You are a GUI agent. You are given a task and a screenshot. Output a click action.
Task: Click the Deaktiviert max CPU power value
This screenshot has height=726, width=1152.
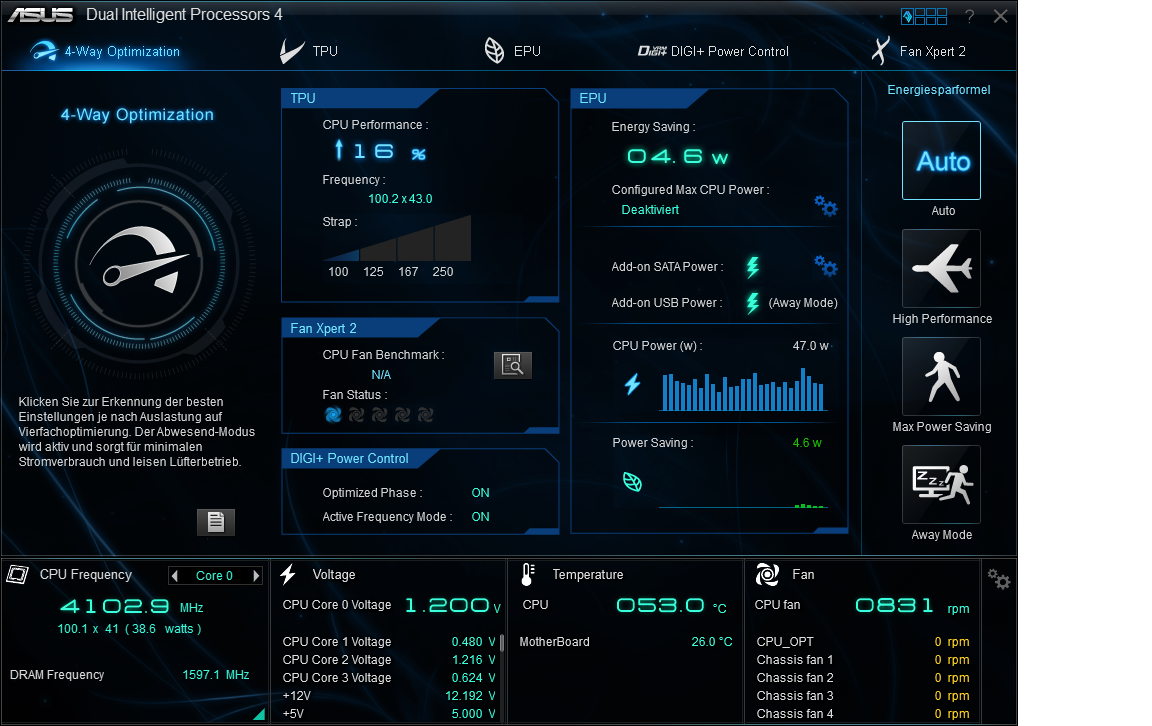click(650, 210)
